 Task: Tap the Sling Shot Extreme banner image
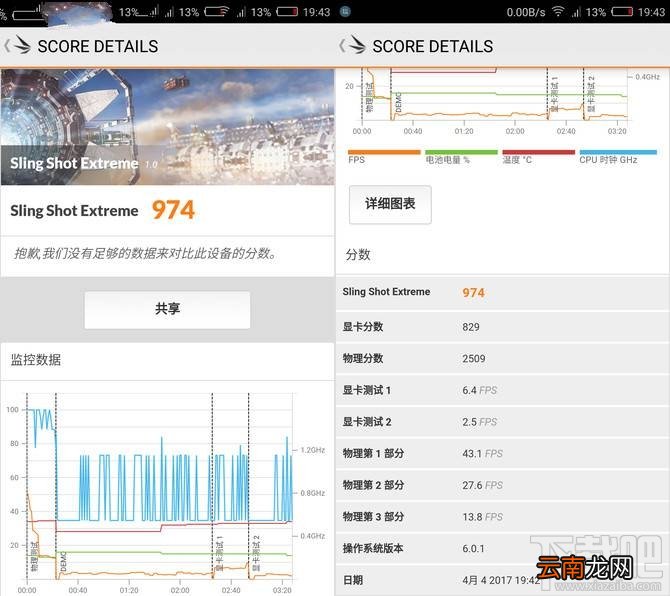pos(167,127)
